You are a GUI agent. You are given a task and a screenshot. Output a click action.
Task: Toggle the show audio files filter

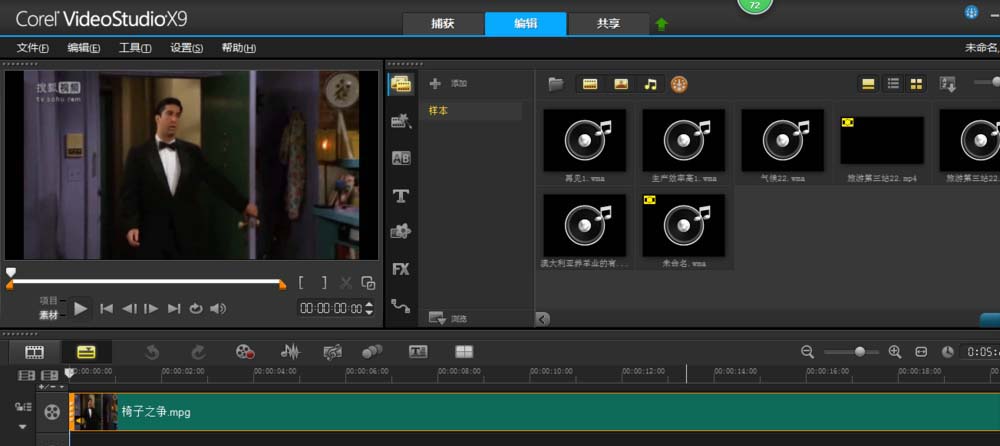(x=650, y=84)
